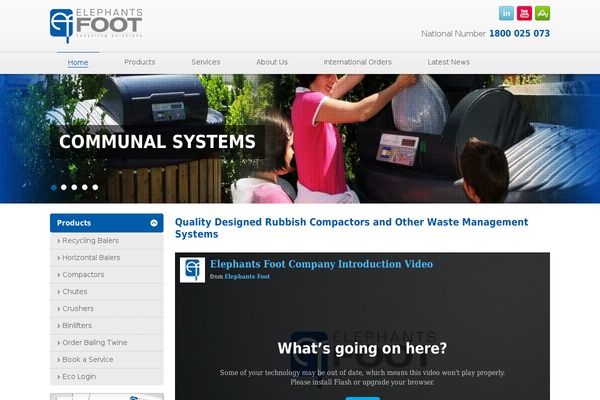This screenshot has width=600, height=400.
Task: Select the second slideshow dot
Action: click(x=64, y=187)
